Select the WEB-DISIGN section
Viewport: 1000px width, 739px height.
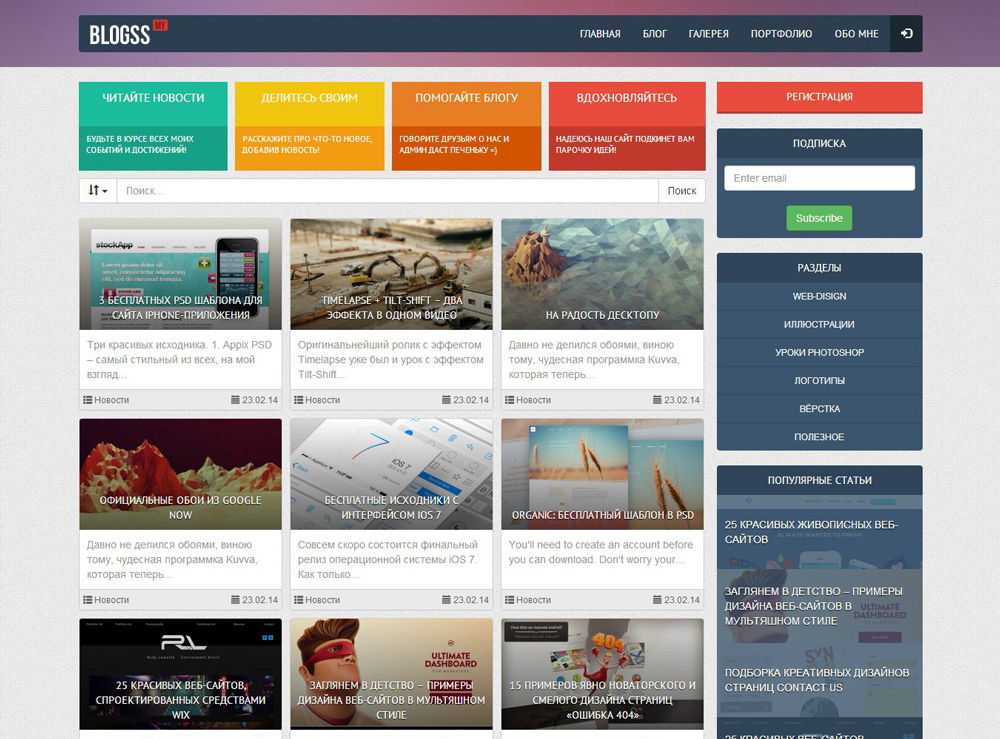click(820, 296)
